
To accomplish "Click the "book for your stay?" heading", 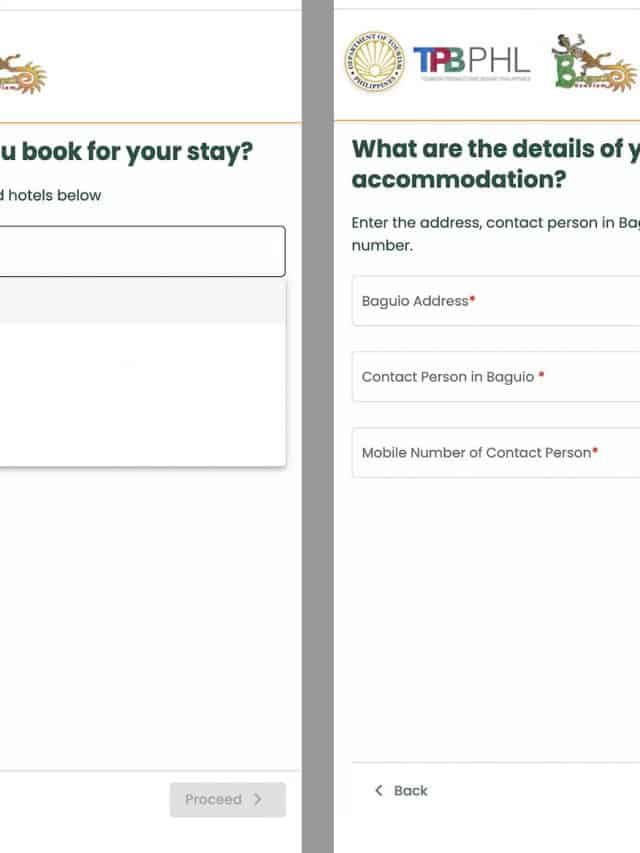I will point(126,153).
